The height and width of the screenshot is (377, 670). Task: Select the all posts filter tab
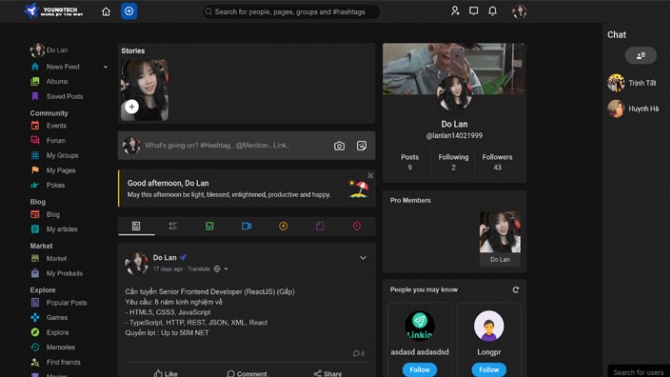136,226
